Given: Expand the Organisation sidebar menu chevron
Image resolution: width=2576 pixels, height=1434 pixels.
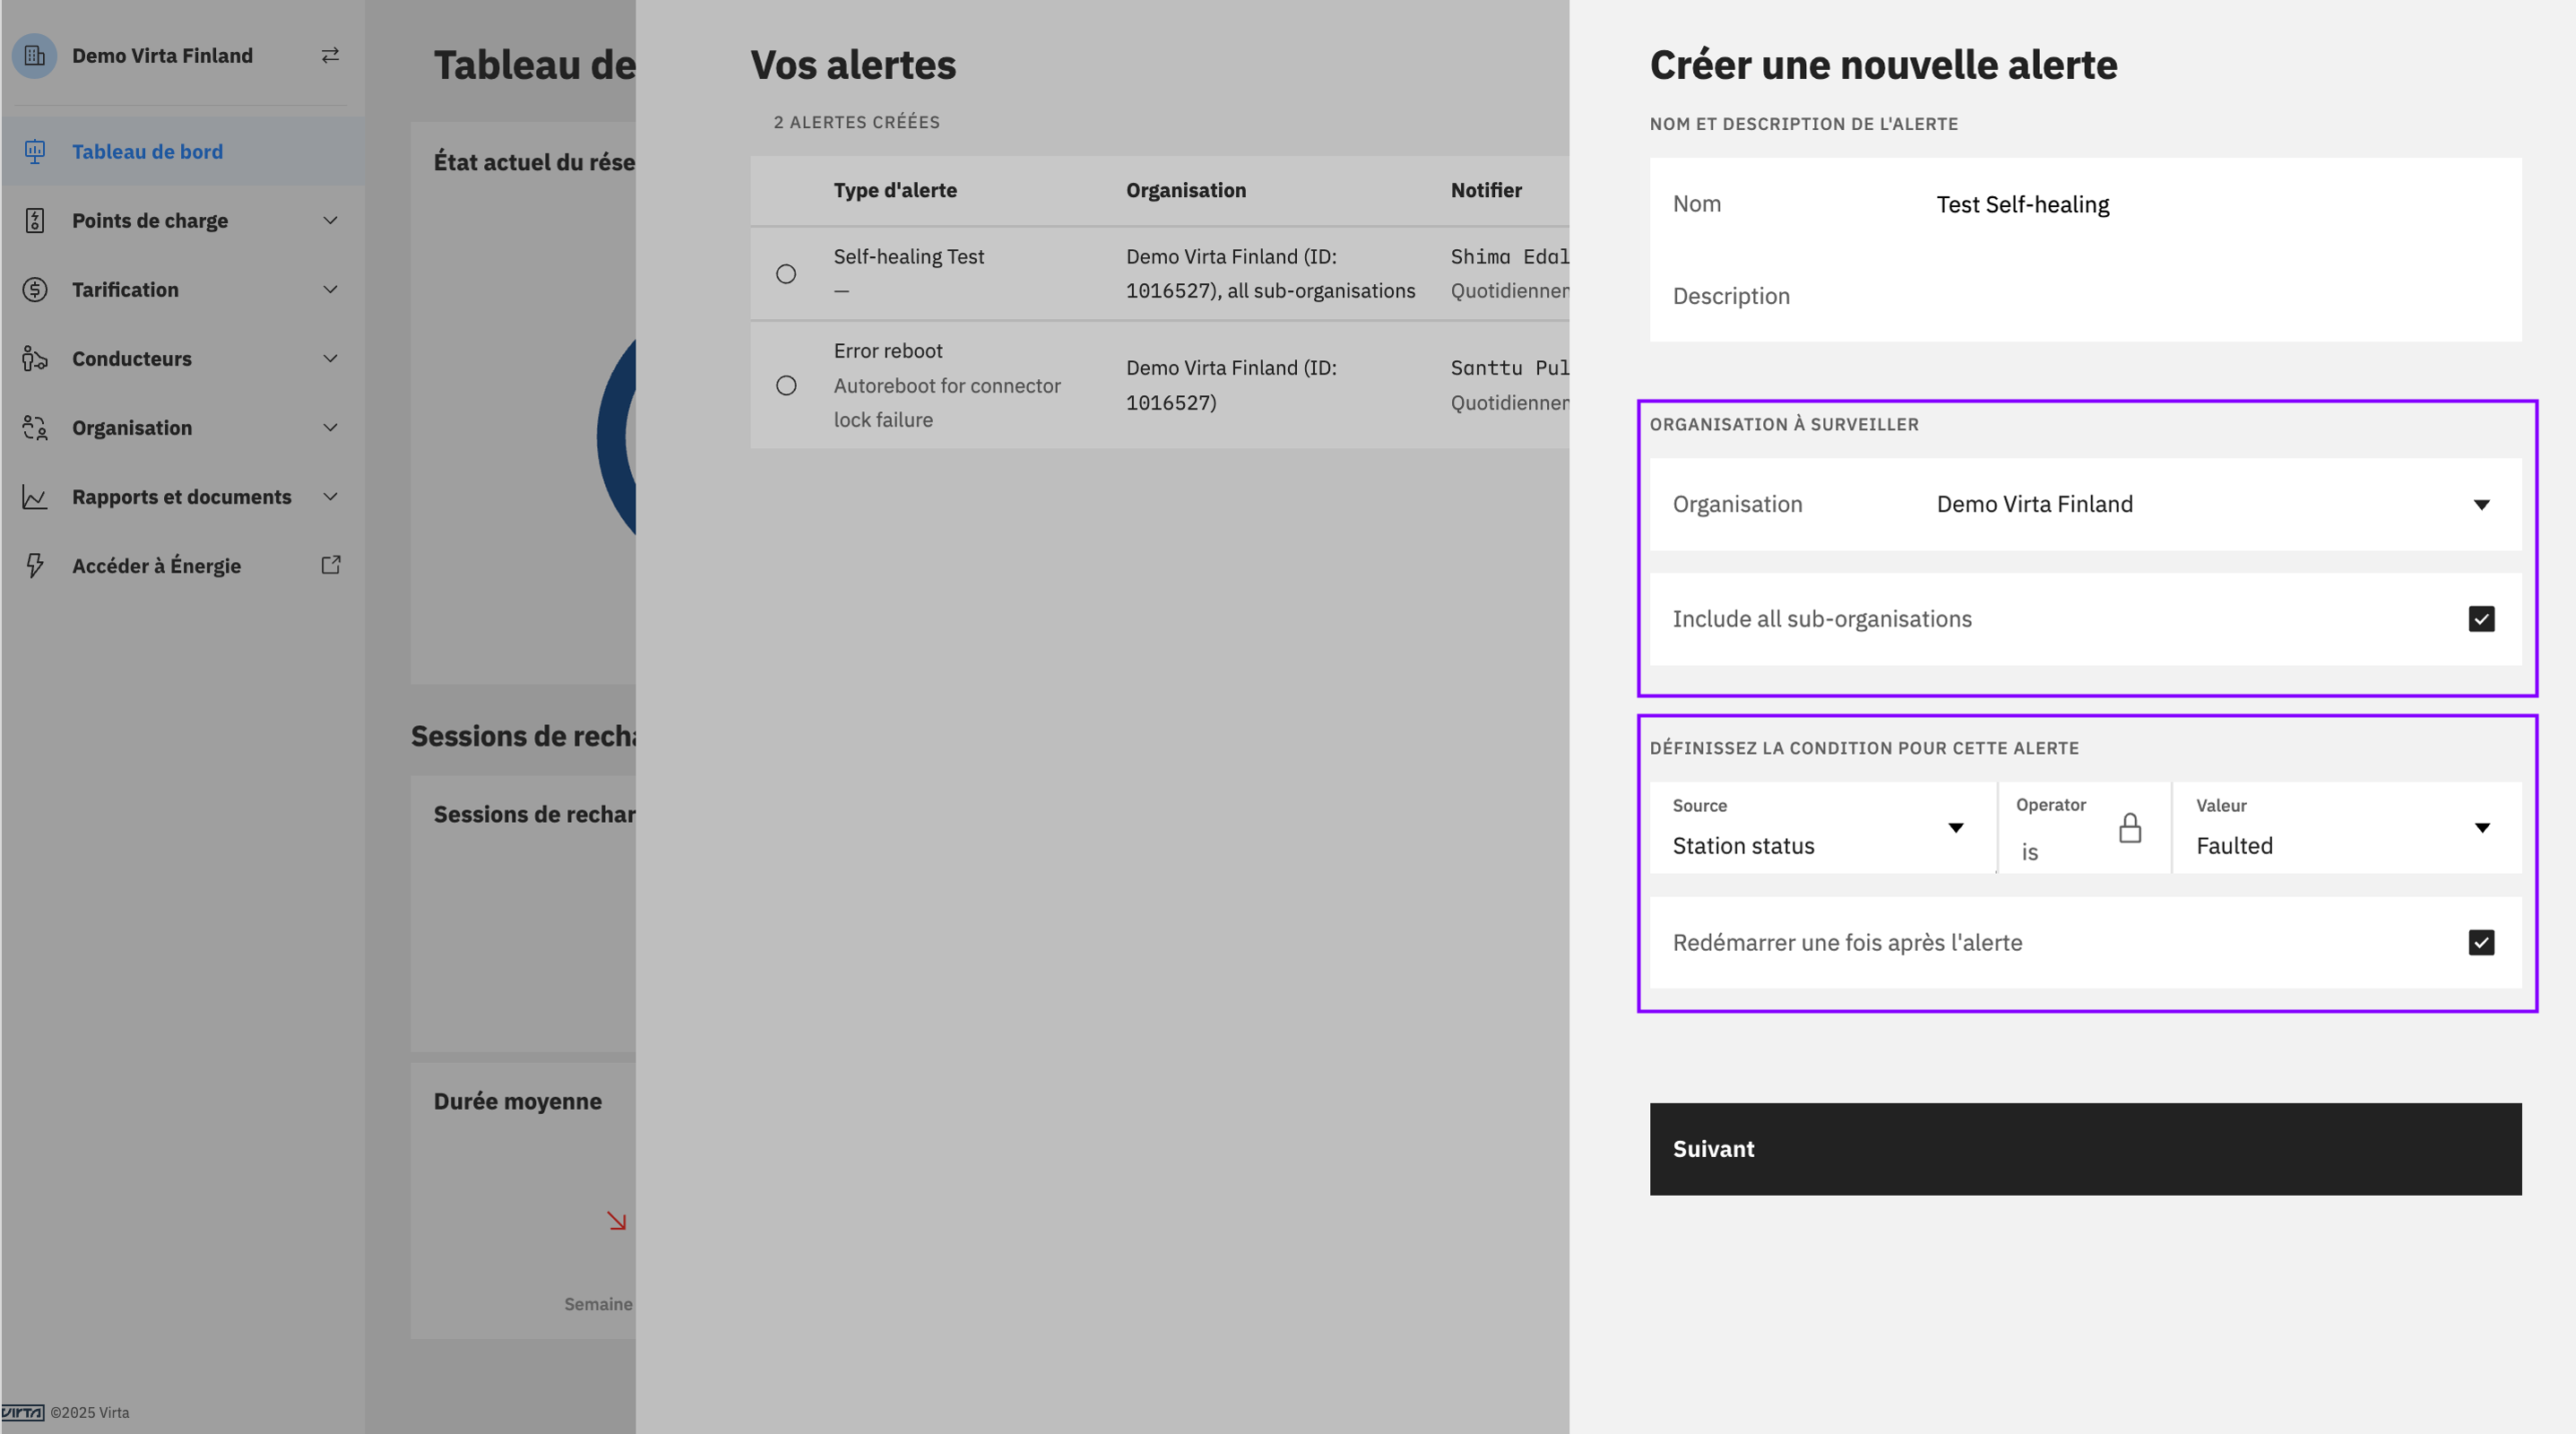Looking at the screenshot, I should point(330,427).
